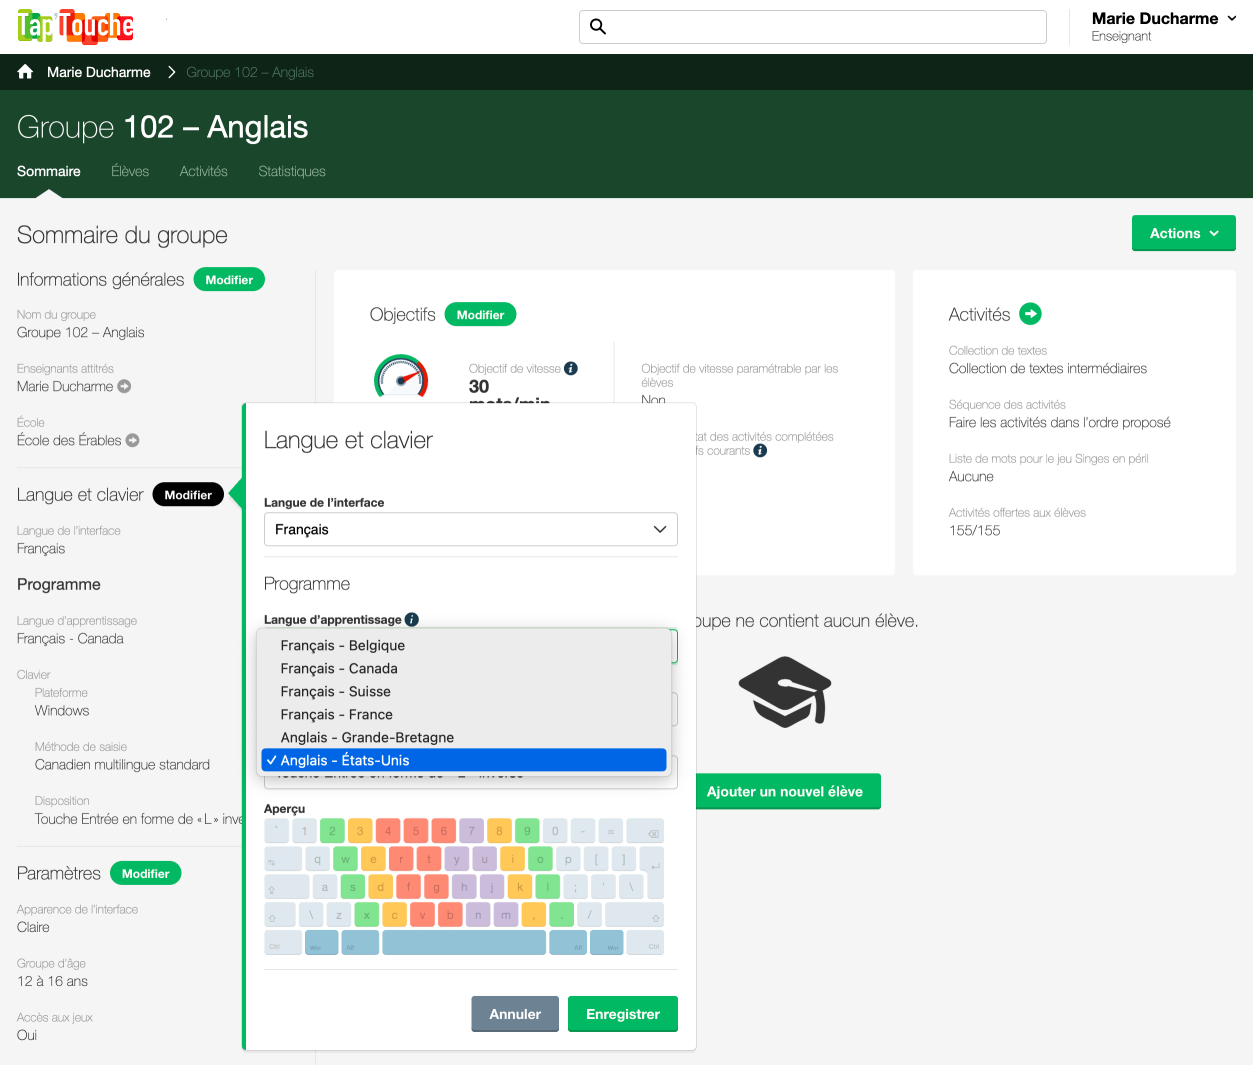The width and height of the screenshot is (1253, 1065).
Task: Click the home icon in breadcrumb
Action: coord(26,72)
